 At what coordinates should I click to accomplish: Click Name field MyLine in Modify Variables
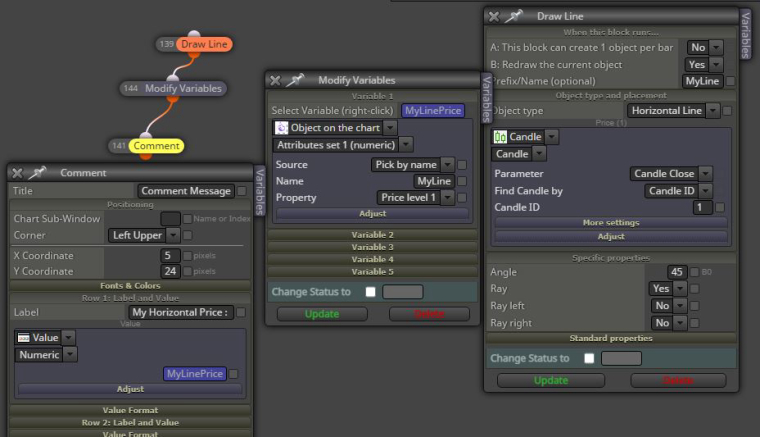(434, 181)
